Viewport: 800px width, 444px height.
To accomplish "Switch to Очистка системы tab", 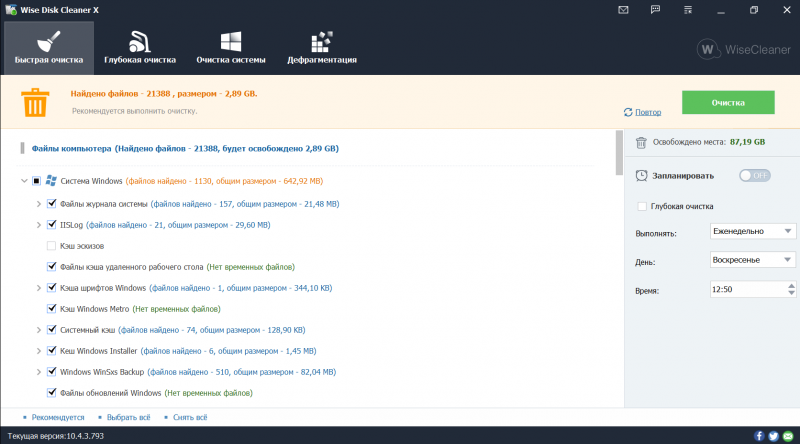I will coord(231,48).
